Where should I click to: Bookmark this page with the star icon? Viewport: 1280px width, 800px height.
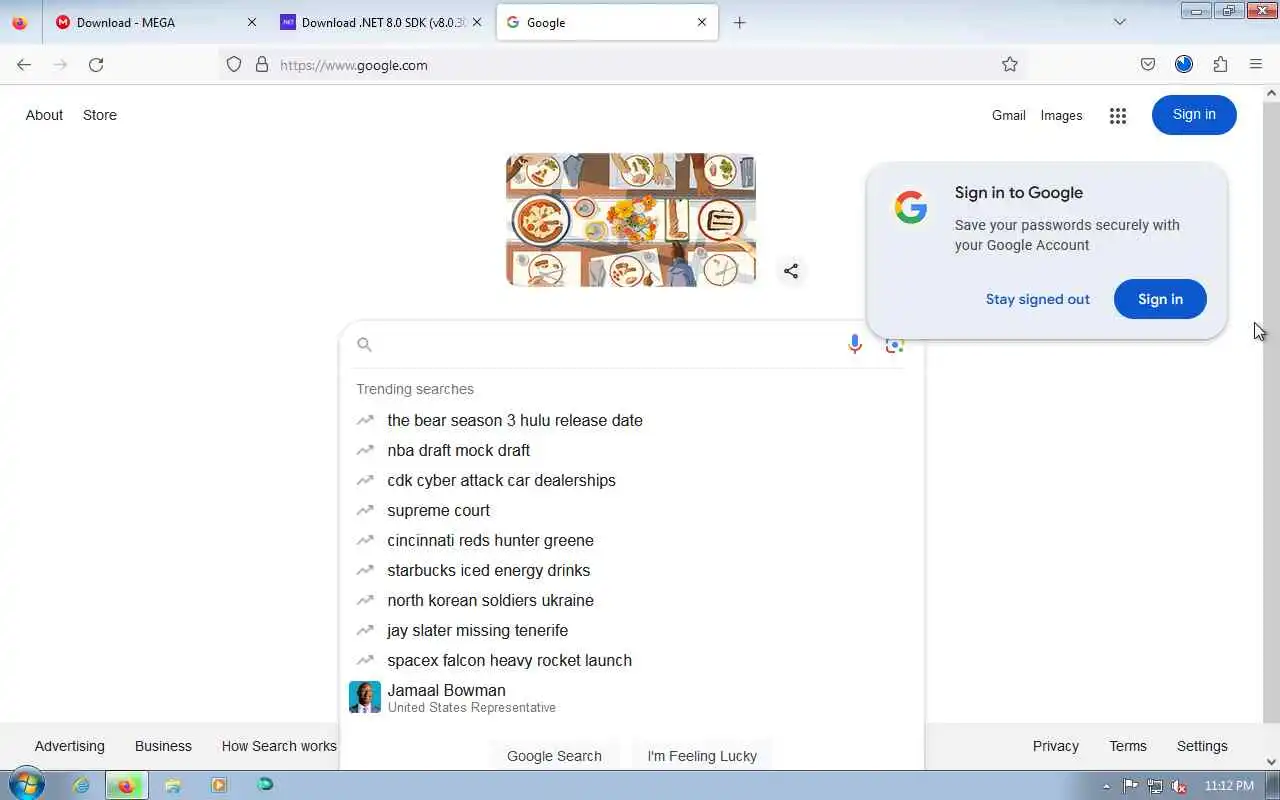click(x=1010, y=64)
